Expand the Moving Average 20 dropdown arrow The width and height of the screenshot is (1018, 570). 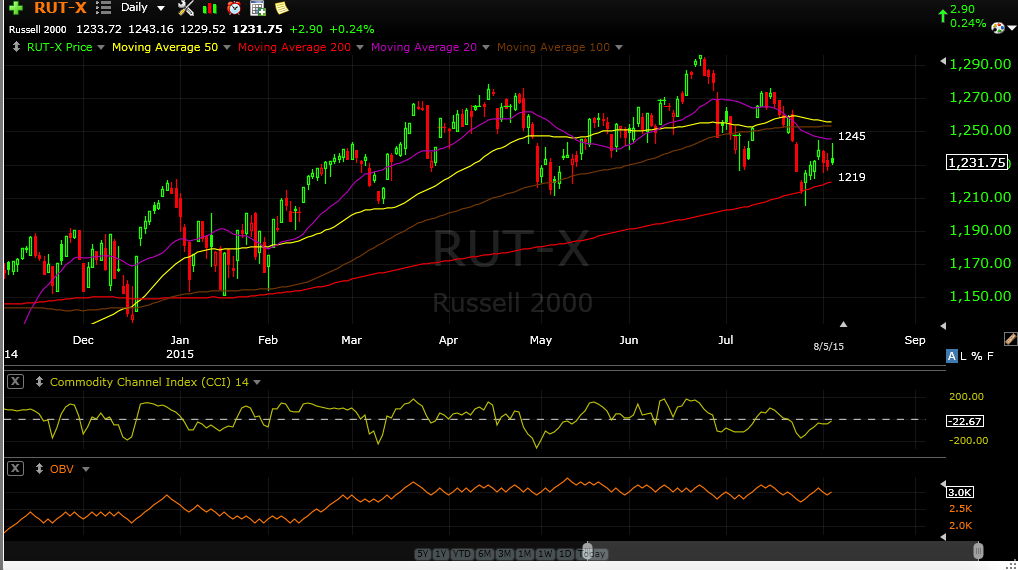pyautogui.click(x=486, y=47)
